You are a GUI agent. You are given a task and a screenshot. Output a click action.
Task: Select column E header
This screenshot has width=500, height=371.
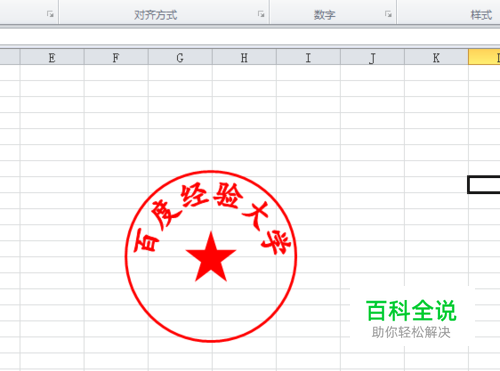[x=52, y=57]
